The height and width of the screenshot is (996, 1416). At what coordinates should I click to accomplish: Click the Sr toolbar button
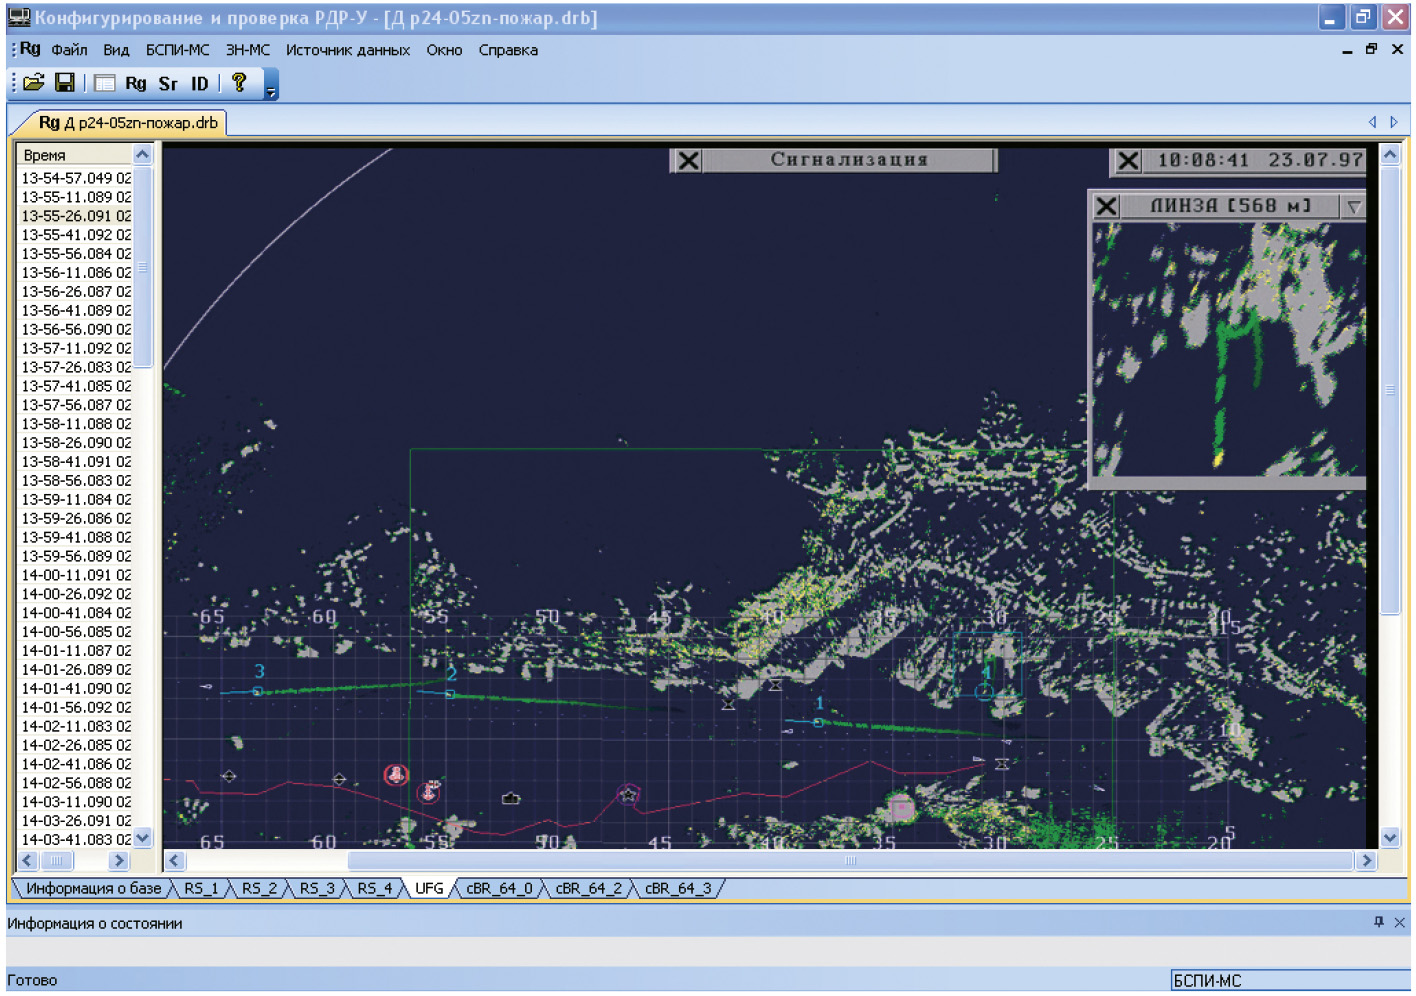168,83
